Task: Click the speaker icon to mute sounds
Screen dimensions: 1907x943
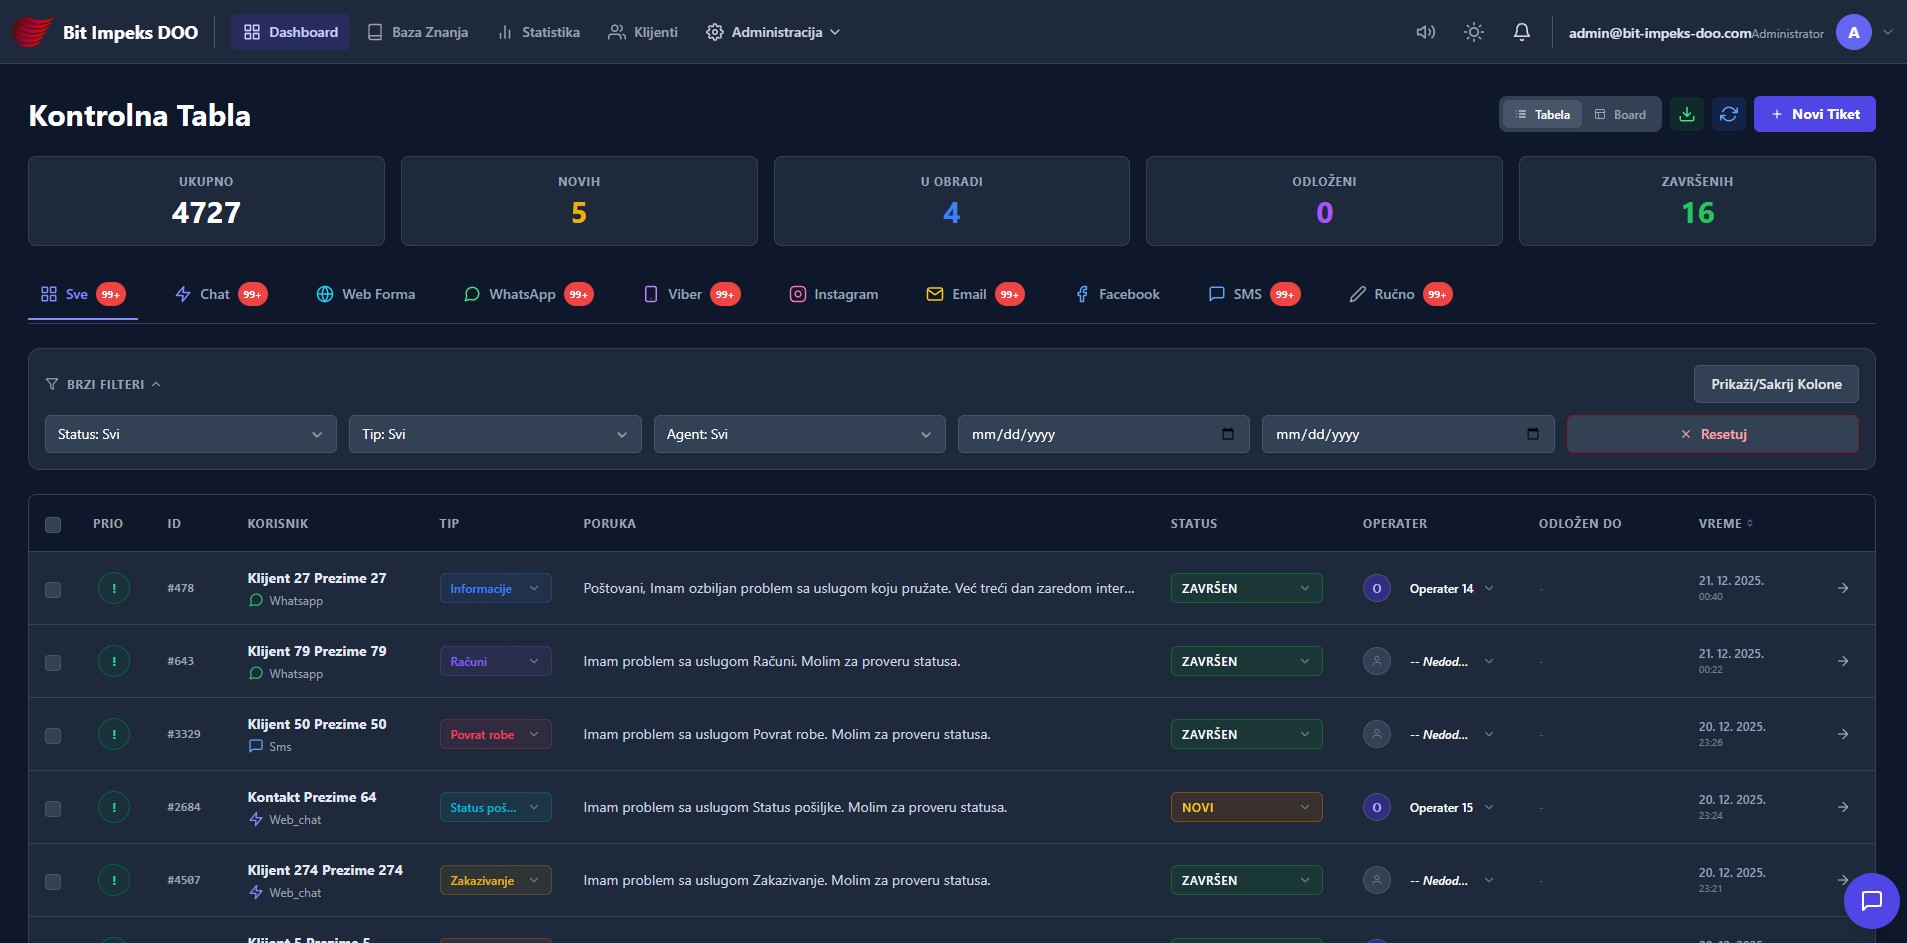Action: (1426, 31)
